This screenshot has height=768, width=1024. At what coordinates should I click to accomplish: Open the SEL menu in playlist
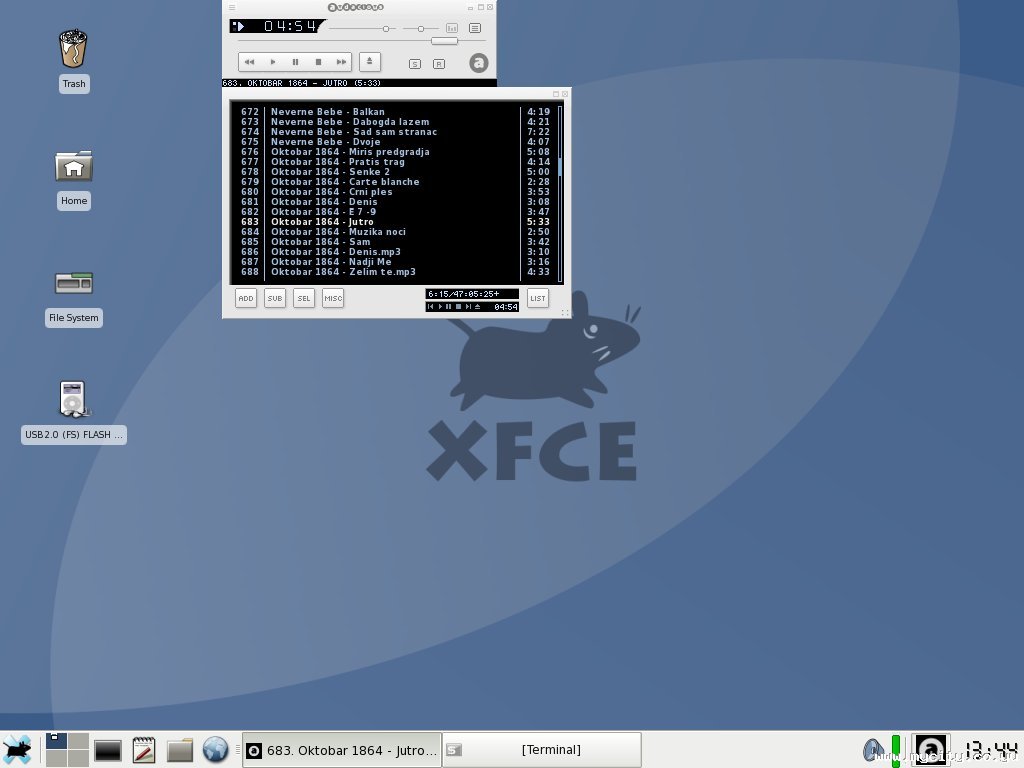[304, 298]
